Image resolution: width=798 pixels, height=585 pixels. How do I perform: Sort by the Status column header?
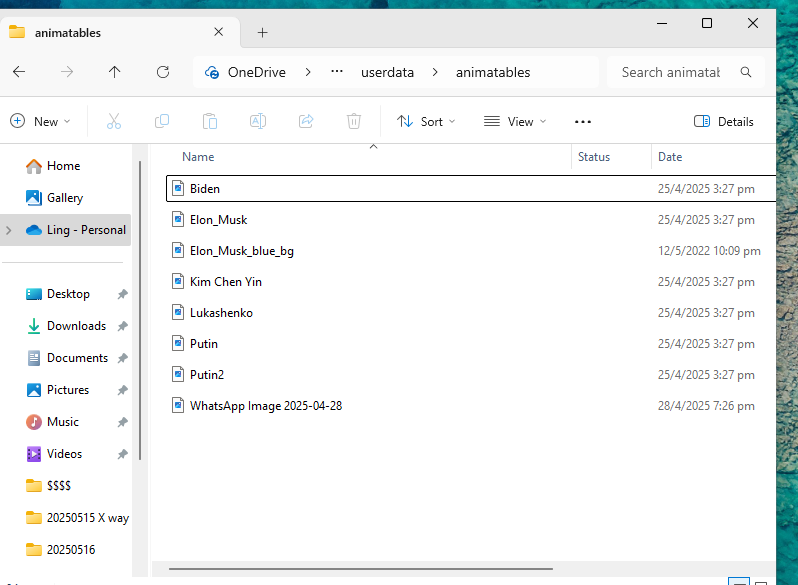(x=611, y=157)
